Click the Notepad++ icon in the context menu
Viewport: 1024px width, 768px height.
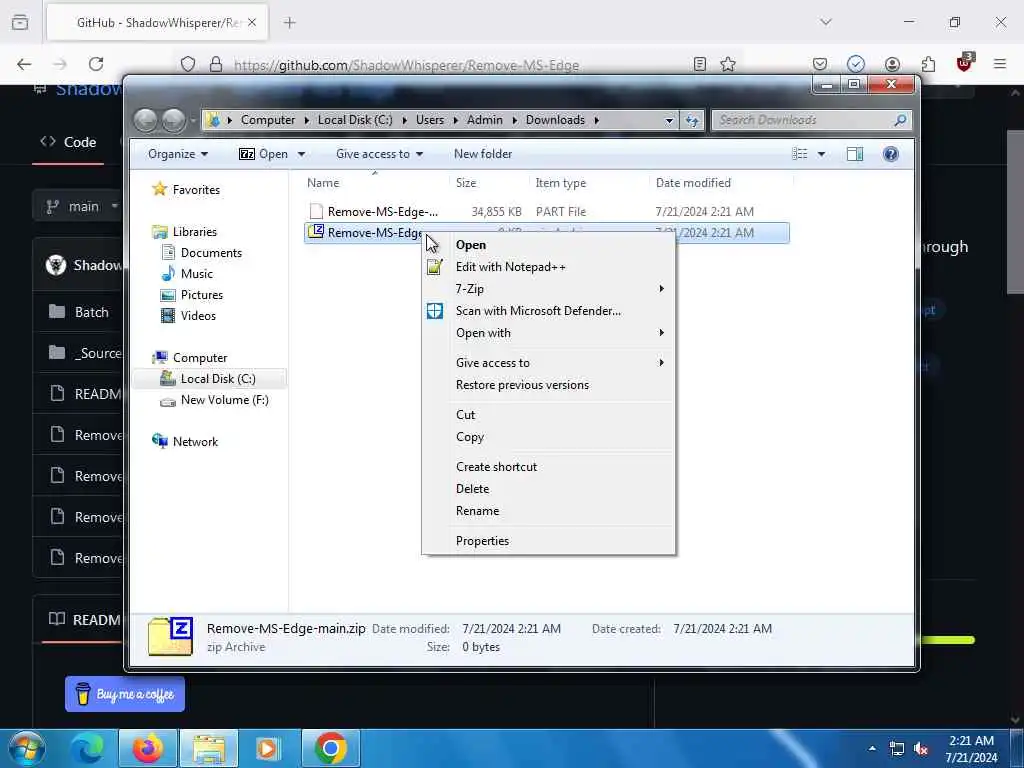435,266
